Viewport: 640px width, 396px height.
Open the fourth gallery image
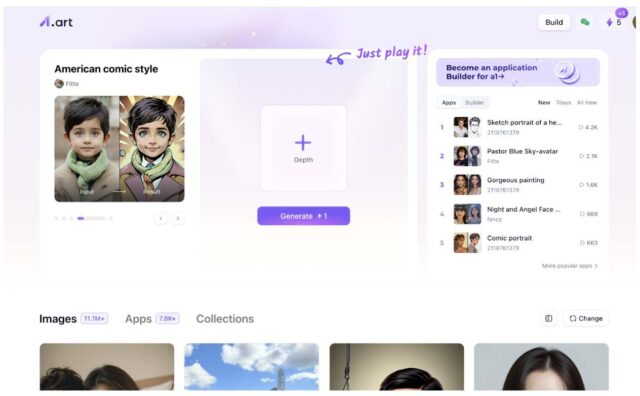tap(541, 367)
